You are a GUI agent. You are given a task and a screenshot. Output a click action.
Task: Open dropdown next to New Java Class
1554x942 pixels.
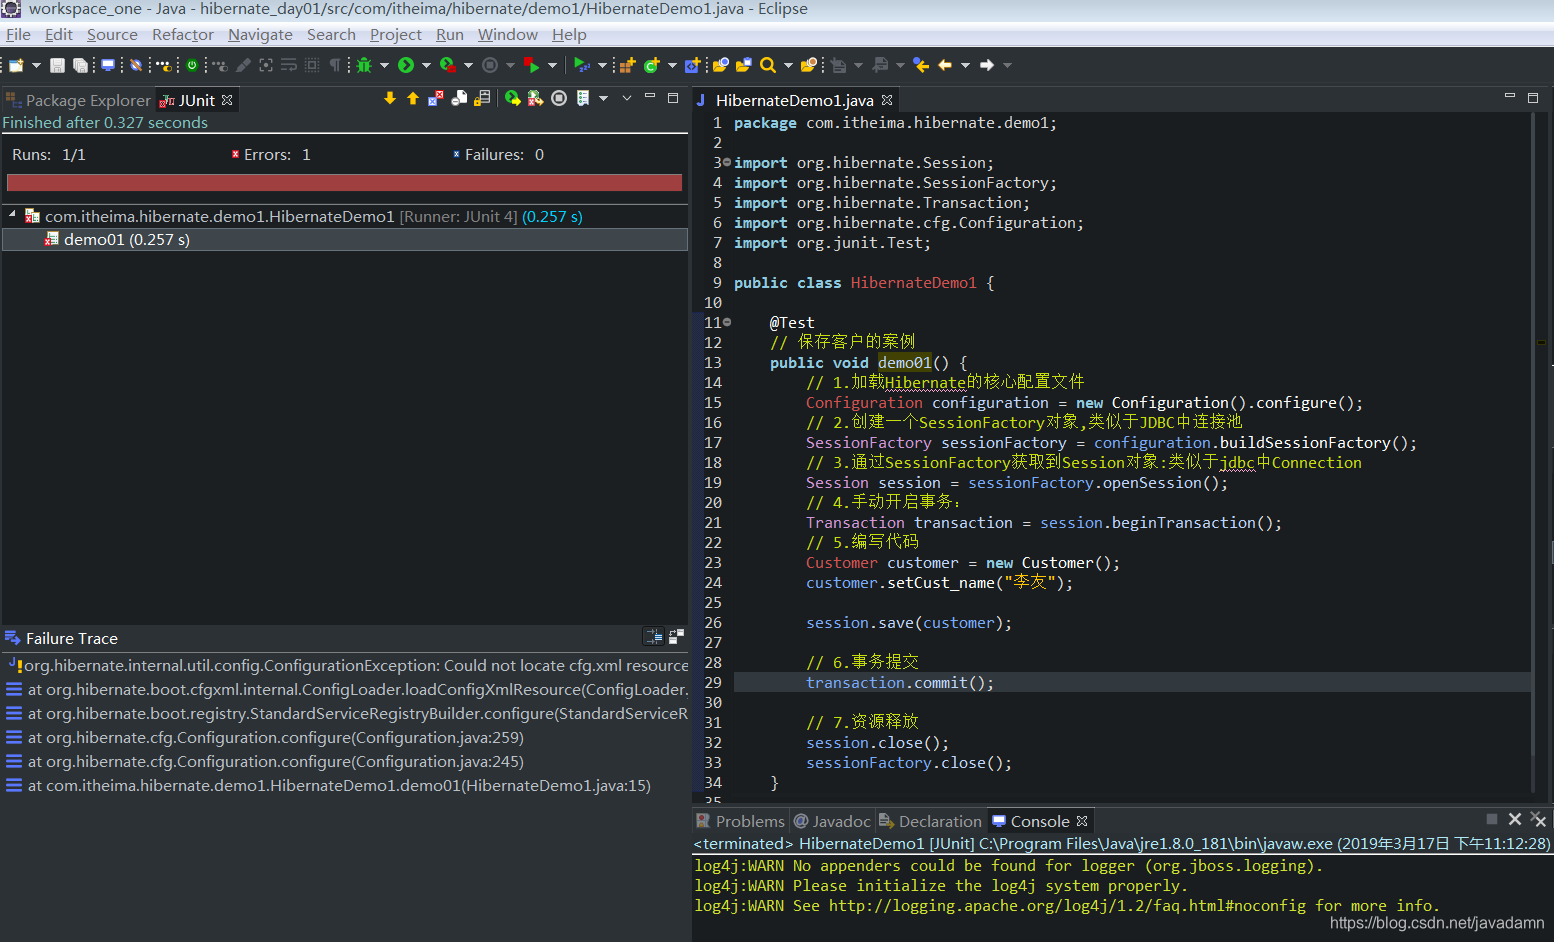672,65
